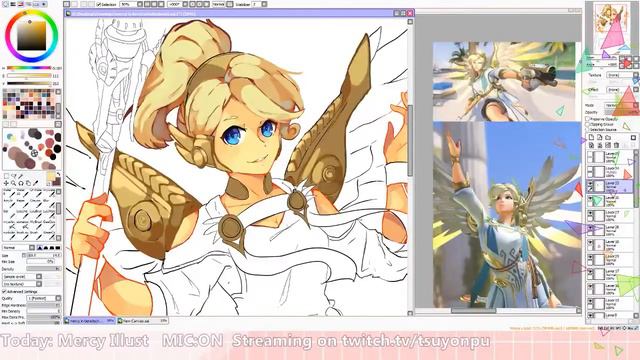
Task: Adjust the brush Density slider
Action: click(44, 269)
